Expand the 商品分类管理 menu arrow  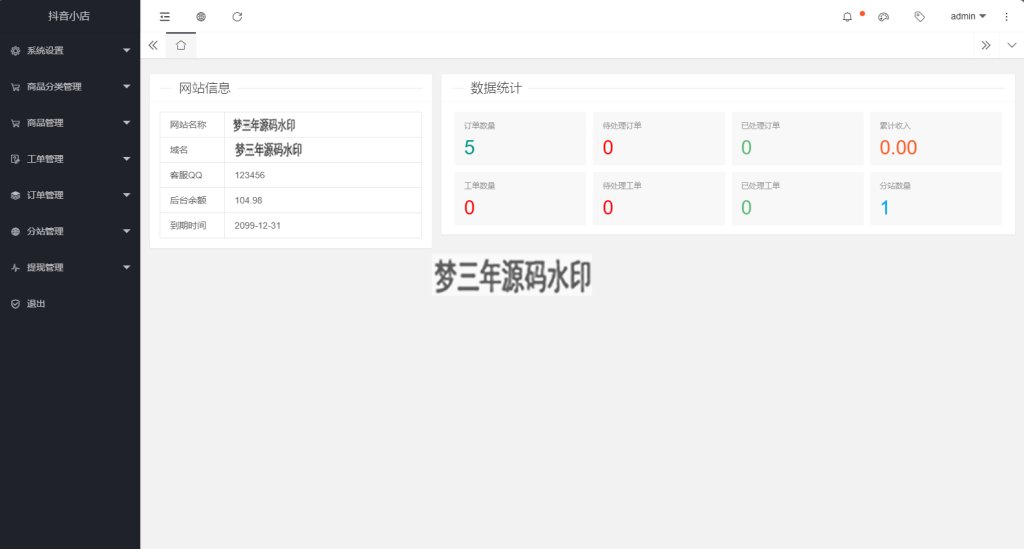(127, 86)
